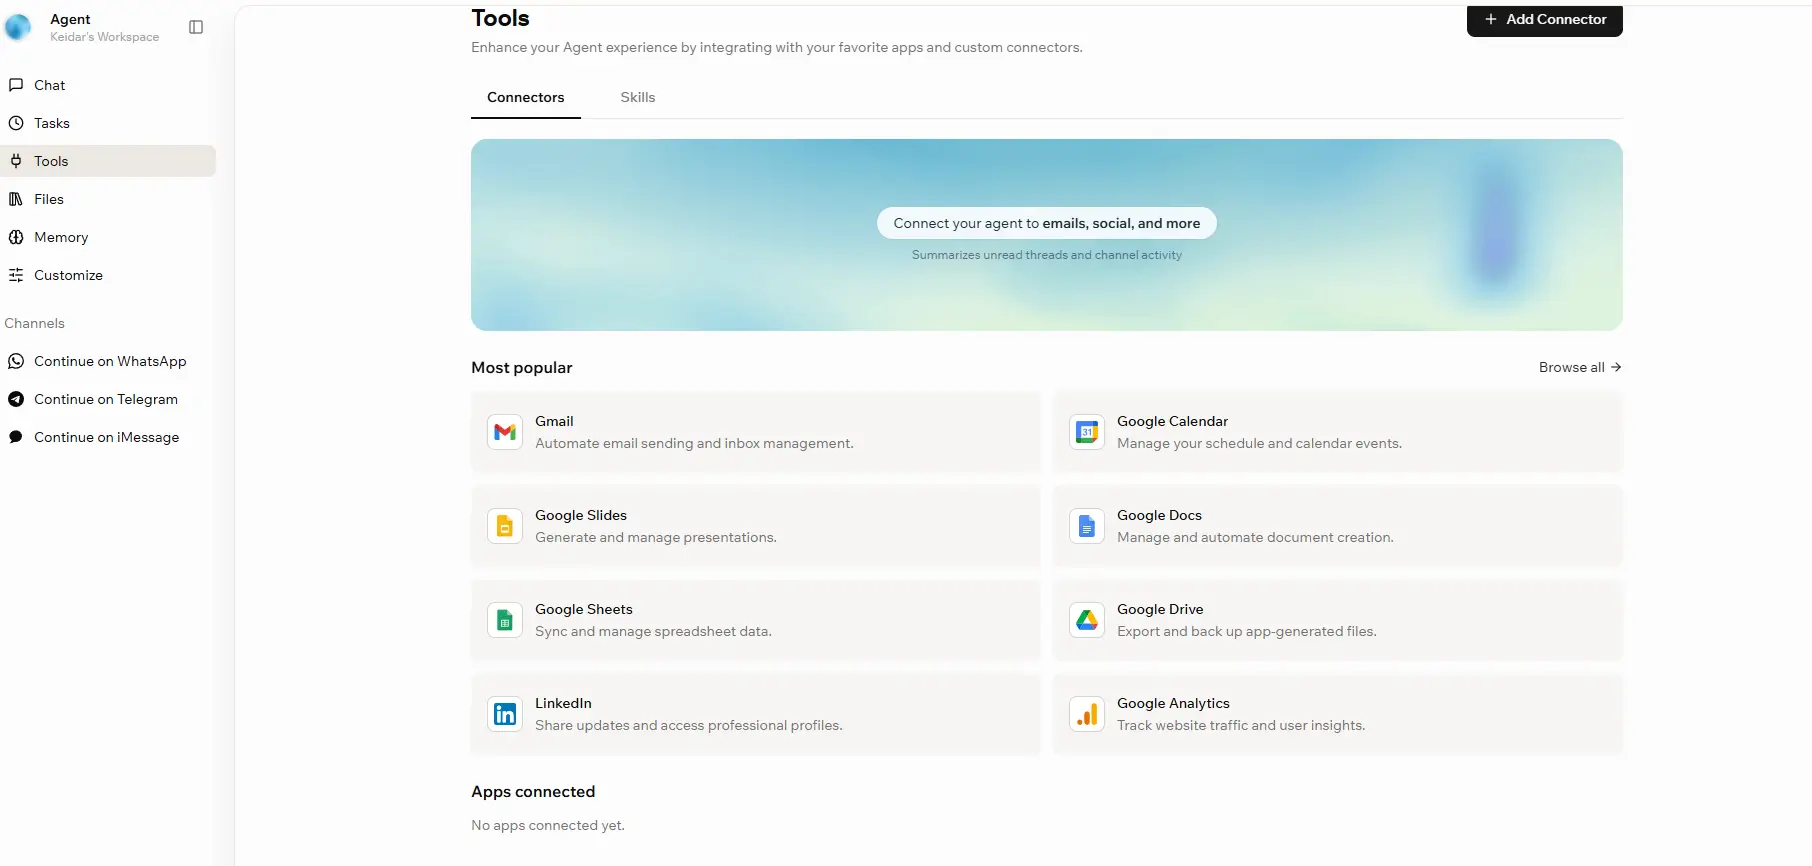This screenshot has width=1812, height=866.
Task: Click the Tools plug icon
Action: (16, 161)
